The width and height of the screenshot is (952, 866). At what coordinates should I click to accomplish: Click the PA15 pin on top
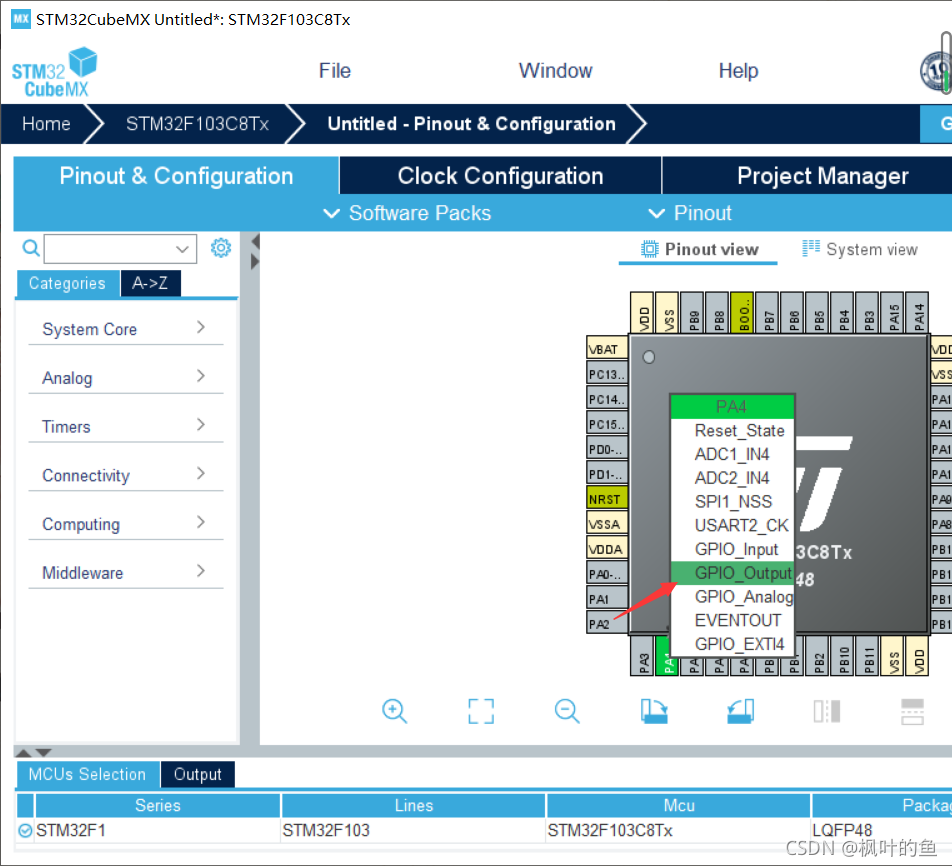[892, 313]
